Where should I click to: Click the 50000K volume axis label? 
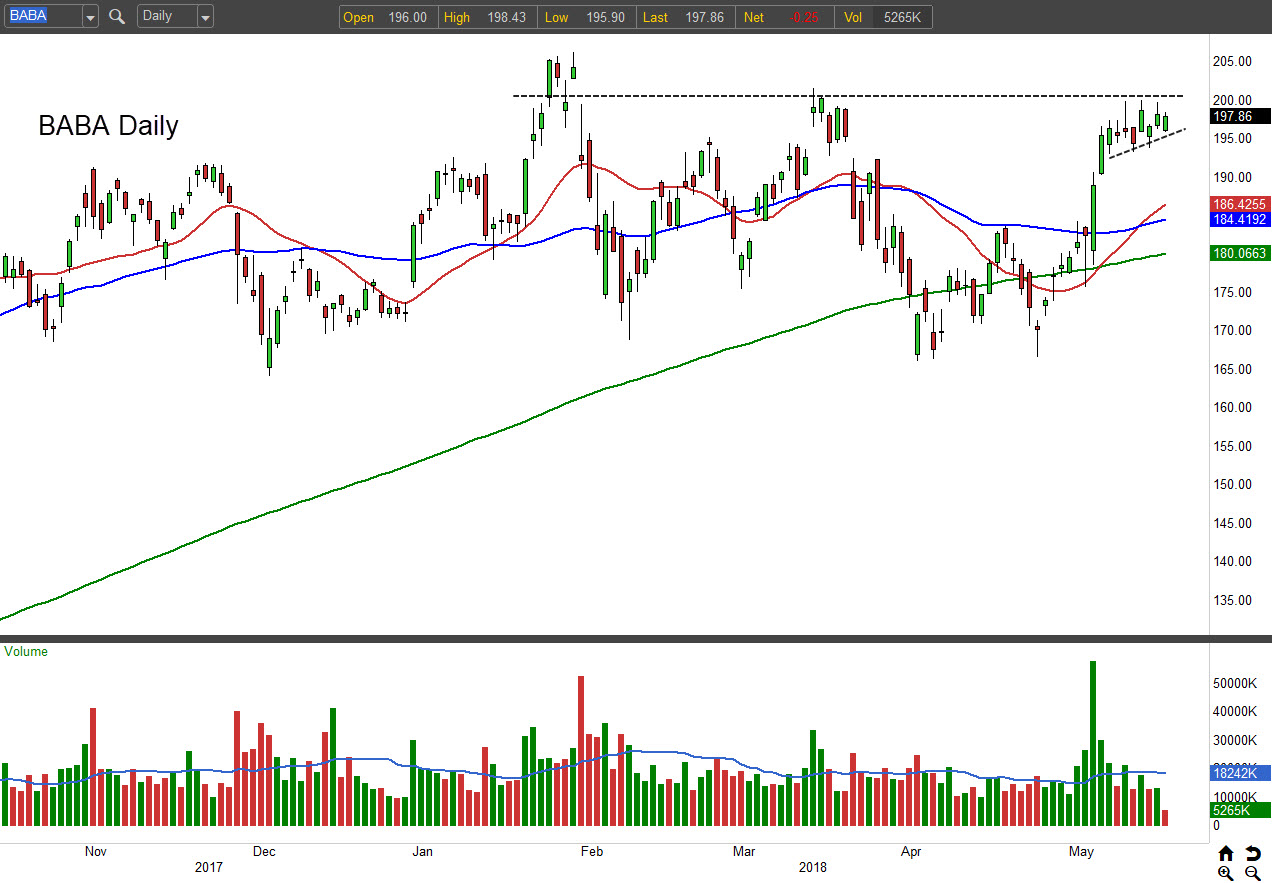1234,684
